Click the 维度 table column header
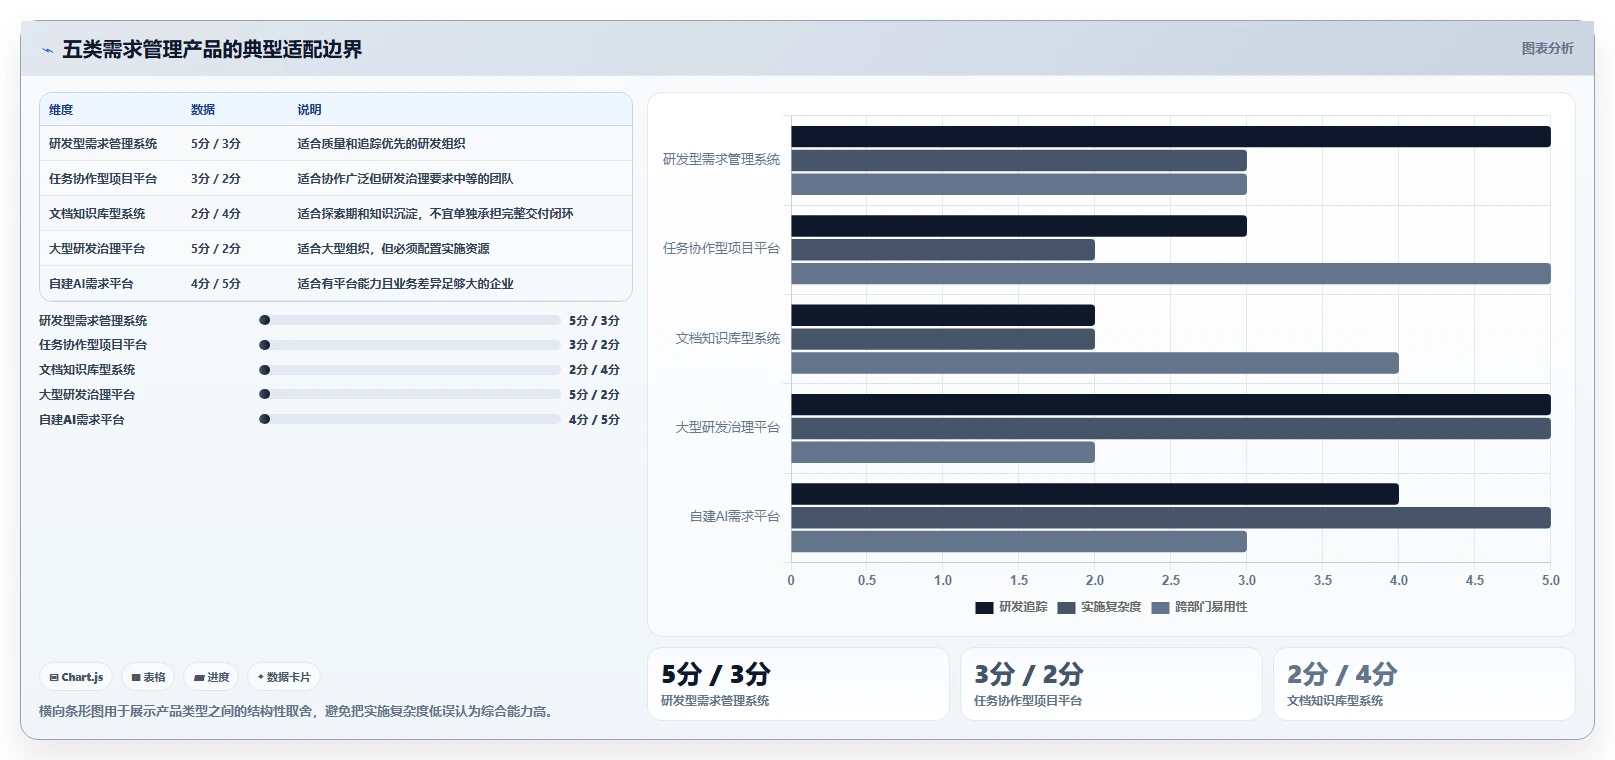1615x760 pixels. coord(61,110)
